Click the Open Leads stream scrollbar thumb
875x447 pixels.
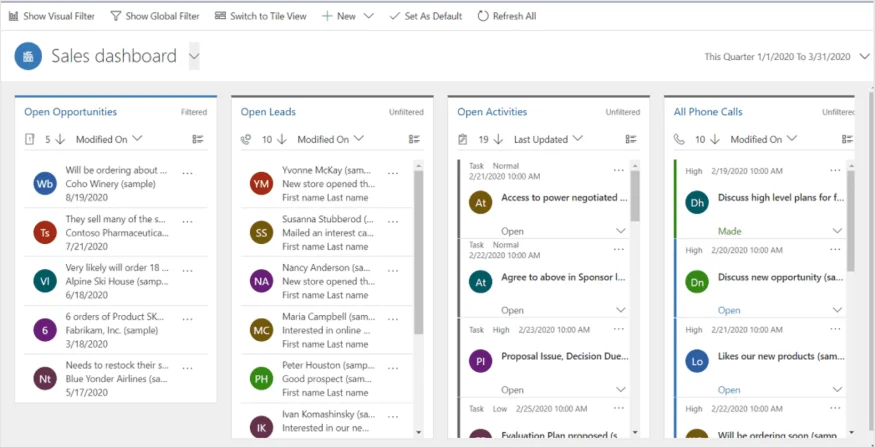pos(419,252)
